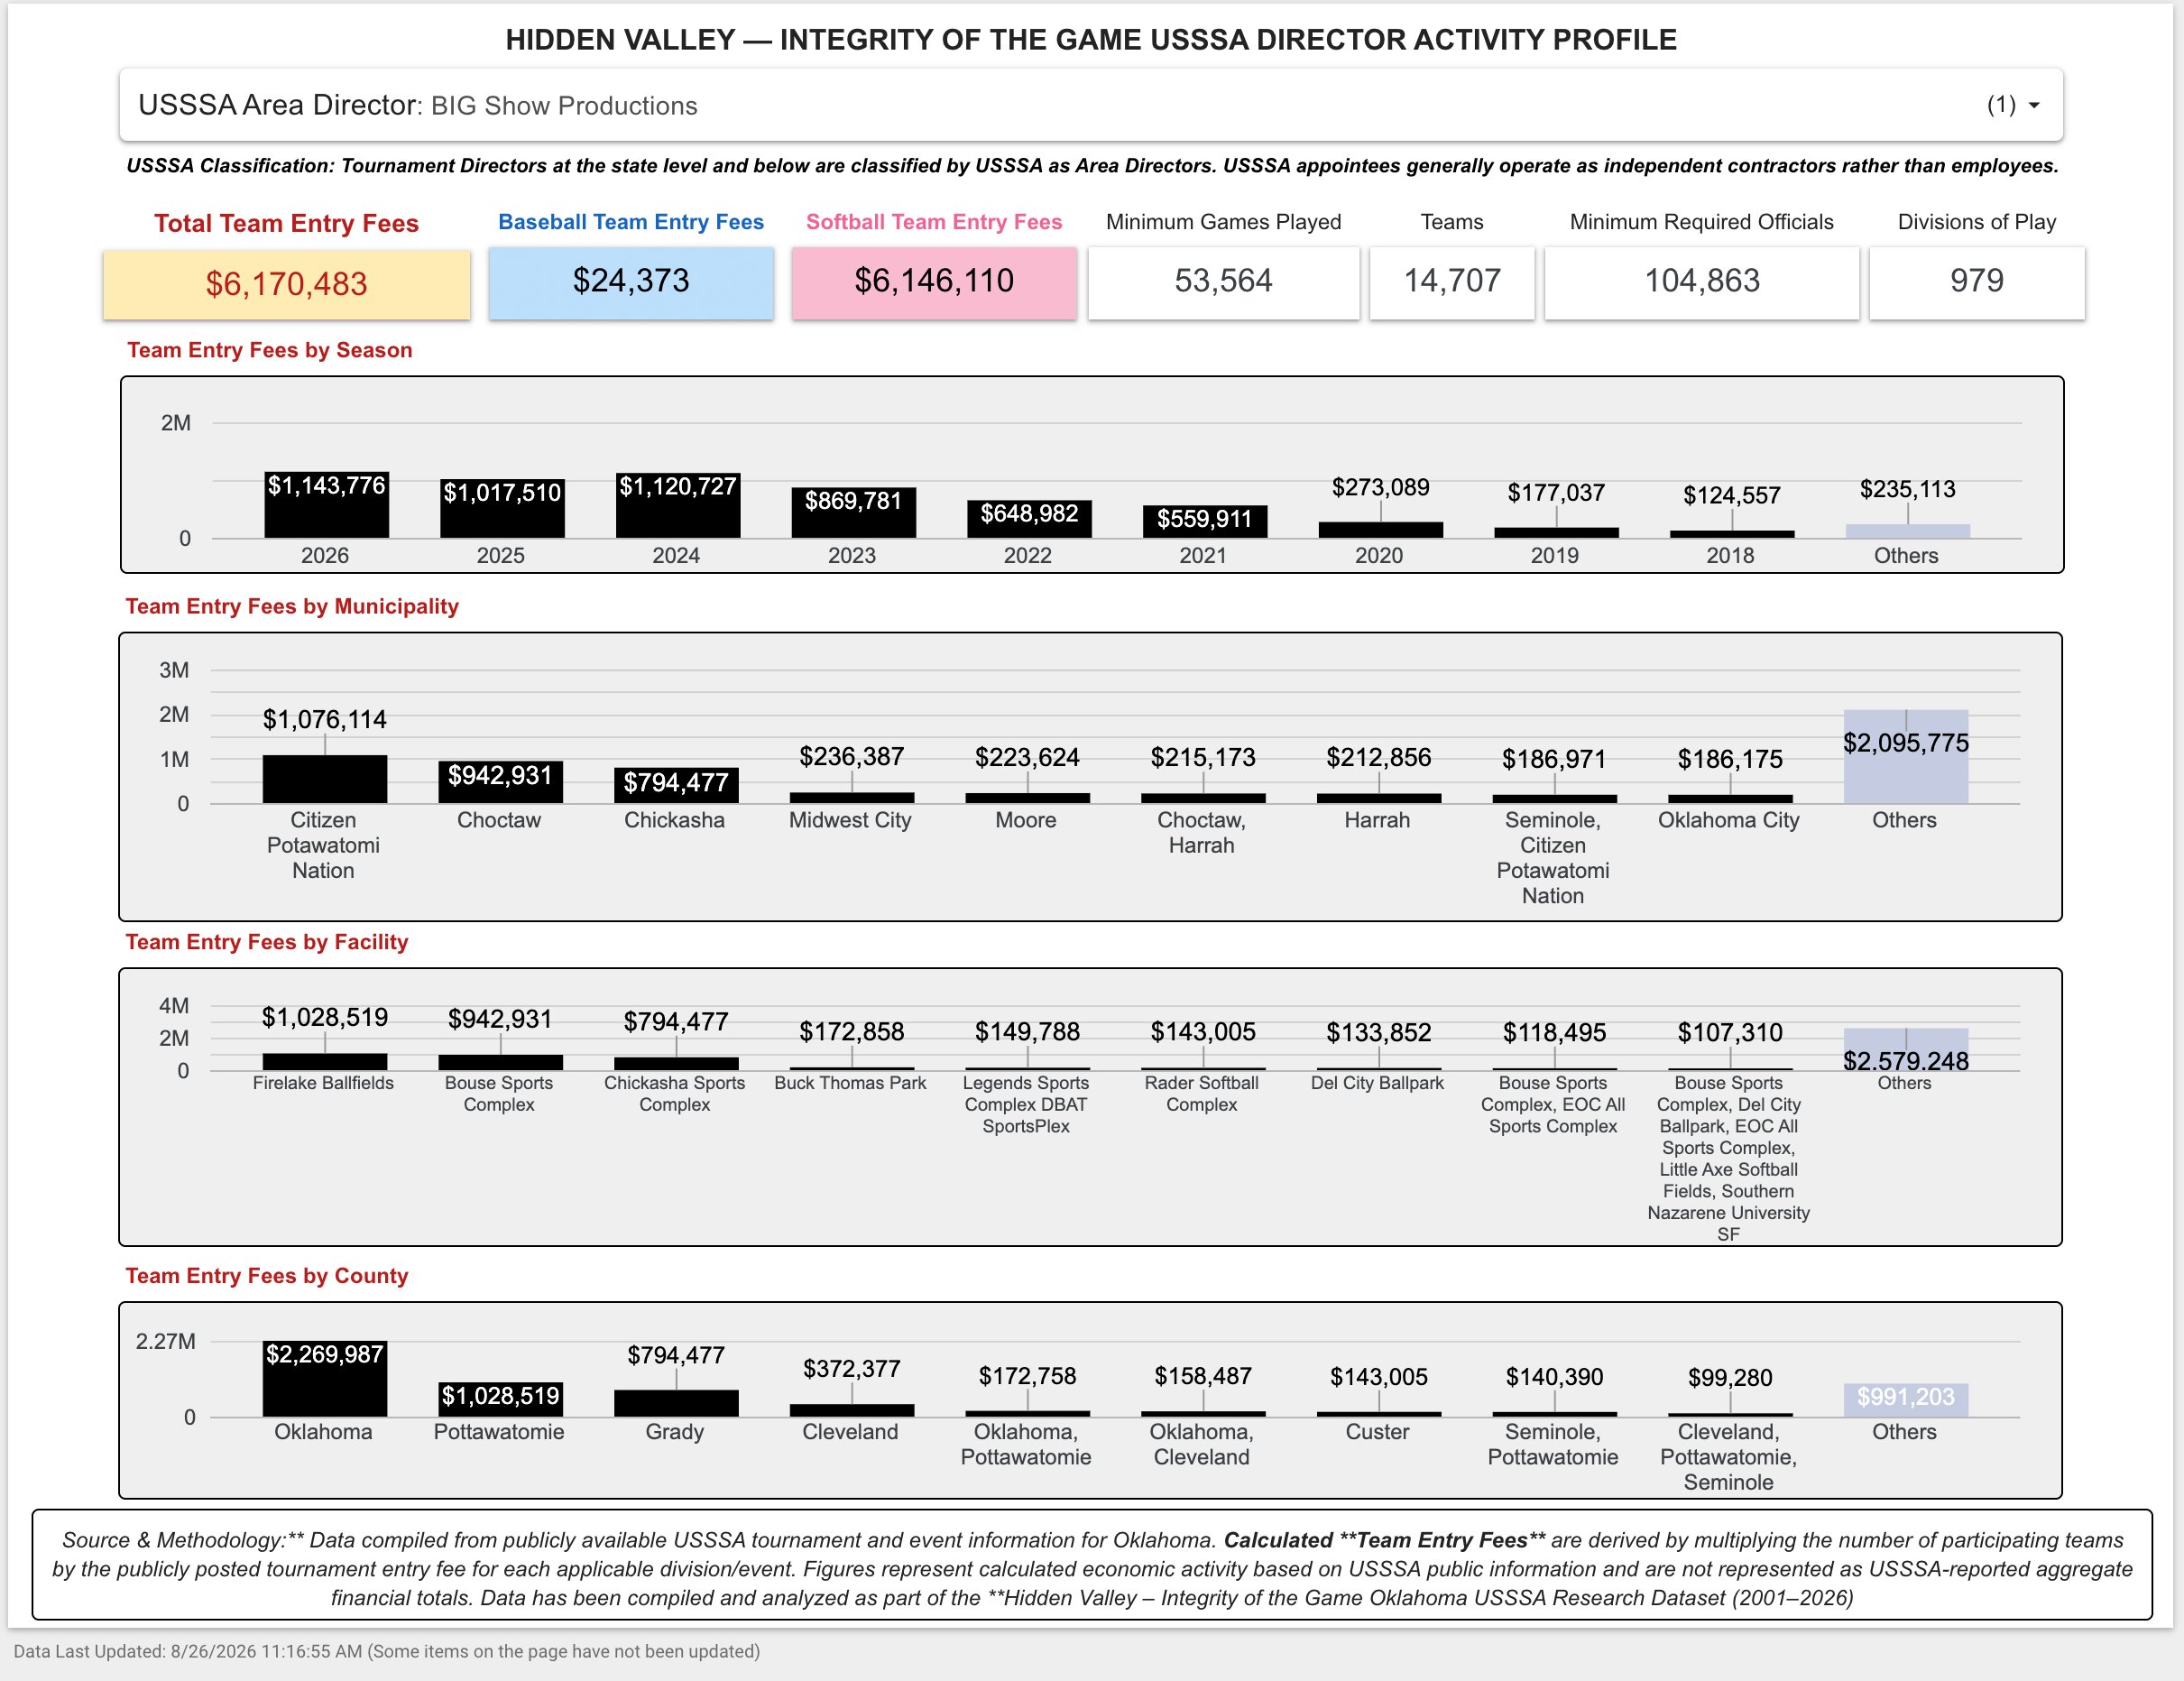This screenshot has height=1681, width=2184.
Task: Select the Citizen Potawatomi Nation municipality bar
Action: pyautogui.click(x=325, y=779)
